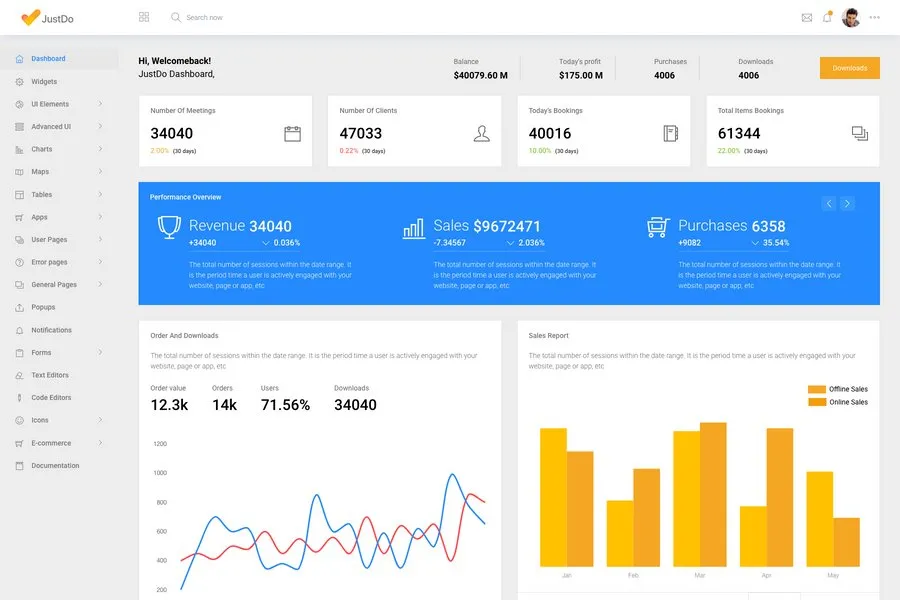This screenshot has width=900, height=600.
Task: Toggle the Online Sales legend entry
Action: point(838,402)
